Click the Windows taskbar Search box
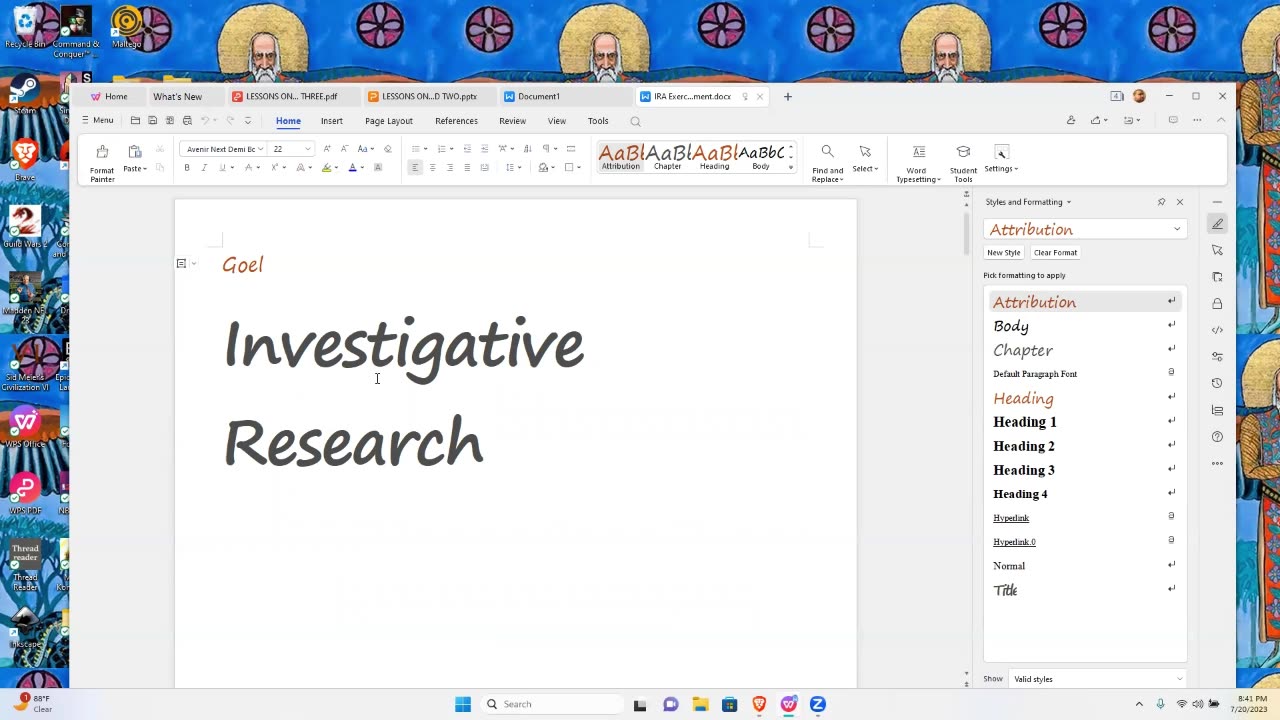 pyautogui.click(x=552, y=704)
